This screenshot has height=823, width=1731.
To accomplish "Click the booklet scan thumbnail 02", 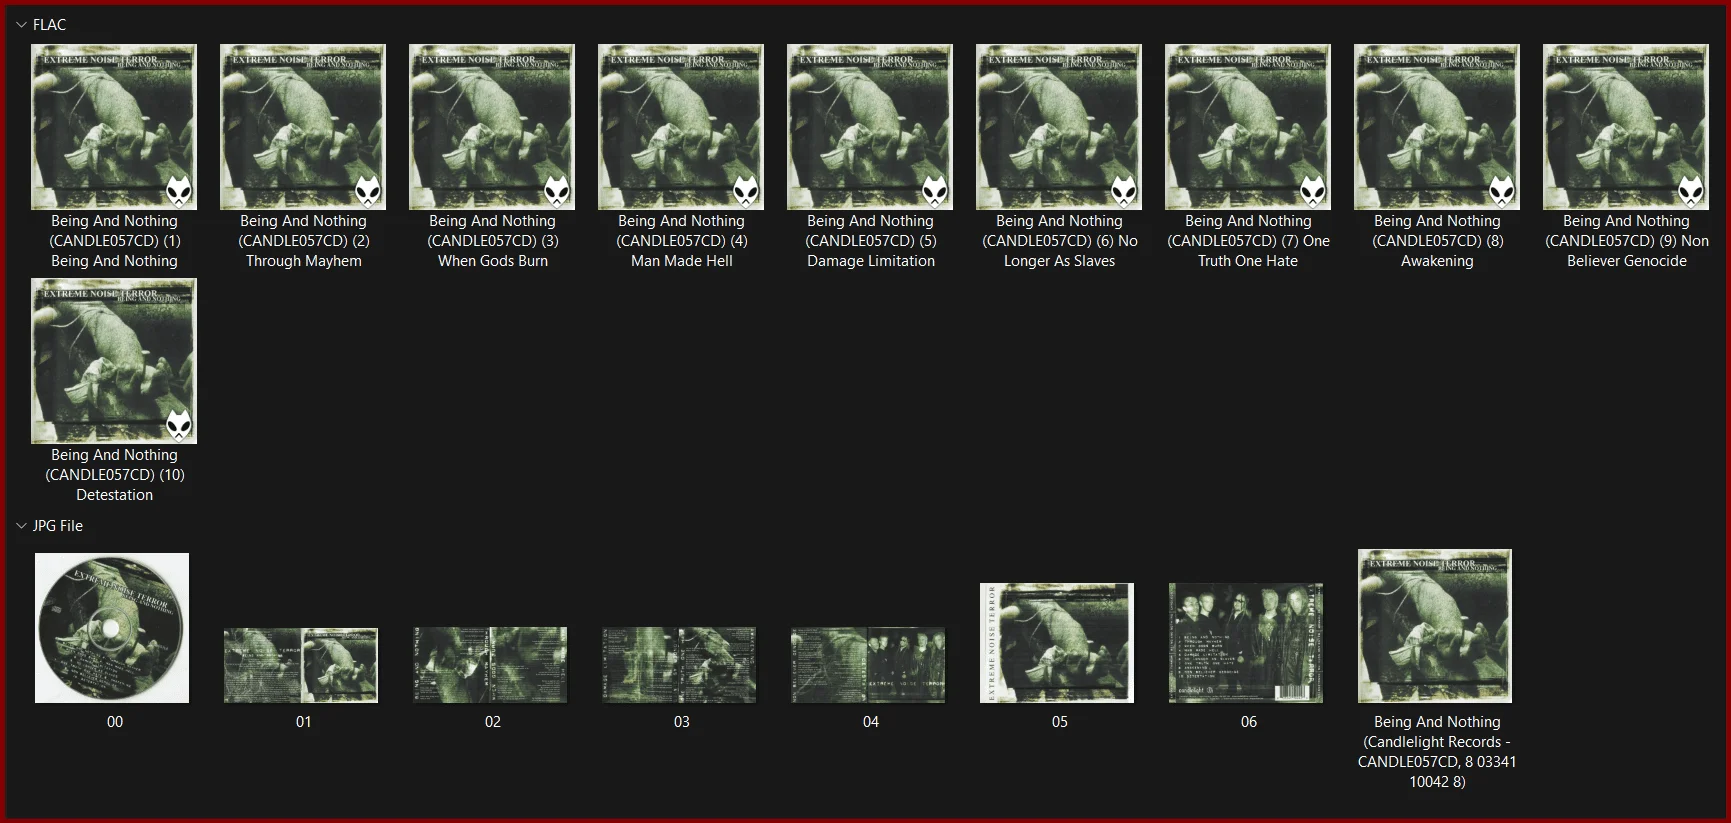I will point(490,665).
